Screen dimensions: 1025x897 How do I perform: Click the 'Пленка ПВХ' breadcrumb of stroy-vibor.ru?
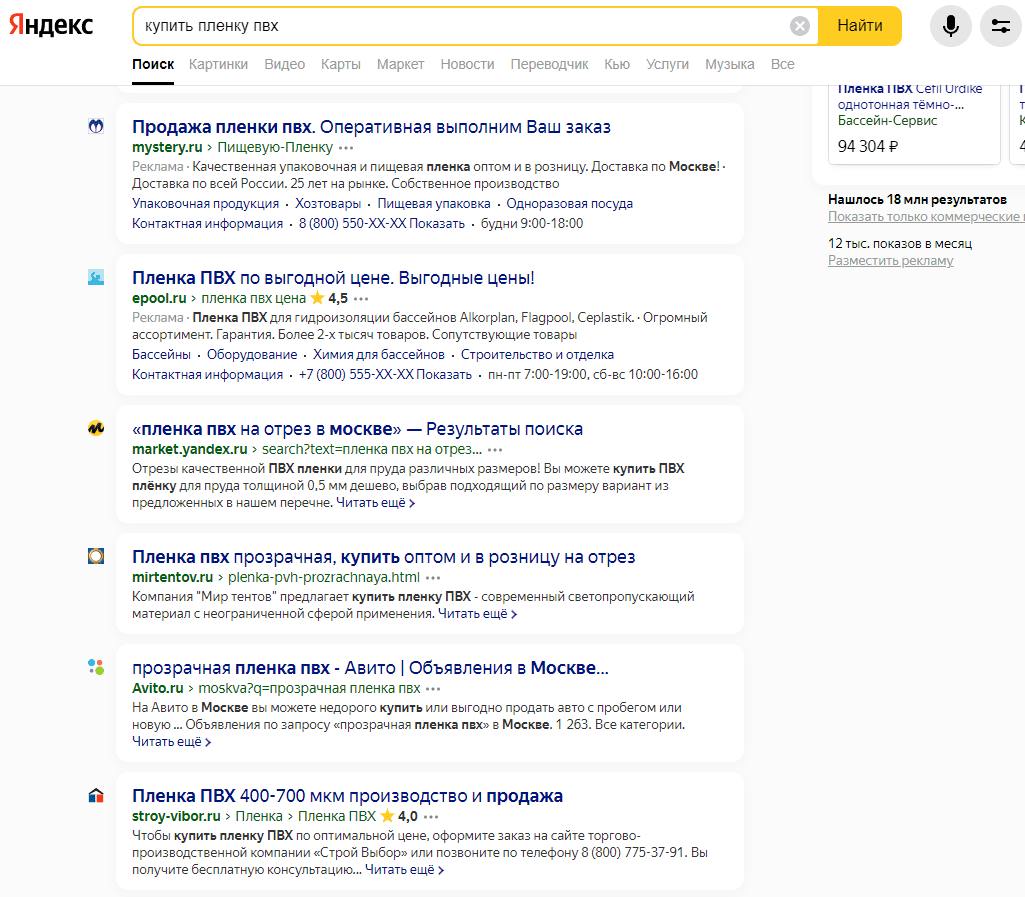(337, 816)
